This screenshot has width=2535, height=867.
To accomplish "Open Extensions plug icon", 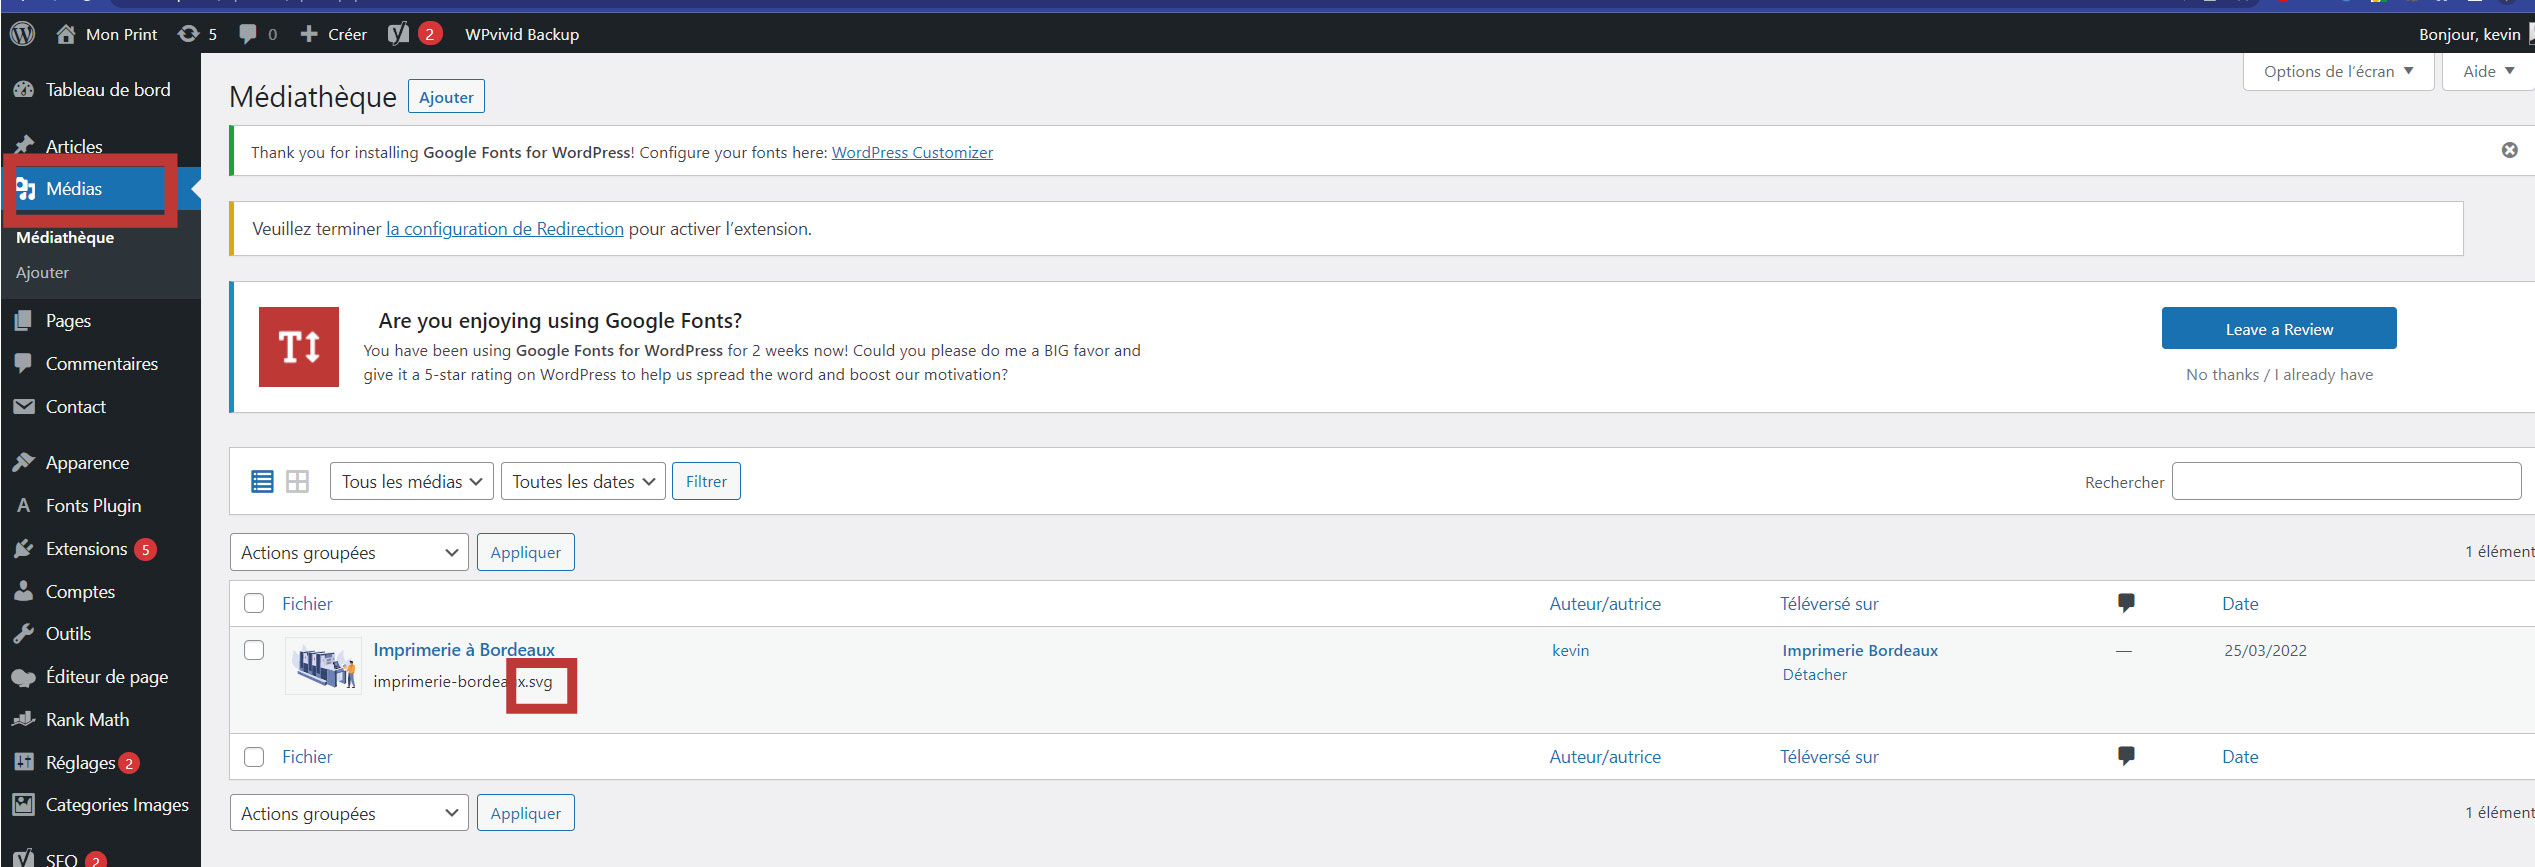I will point(24,549).
